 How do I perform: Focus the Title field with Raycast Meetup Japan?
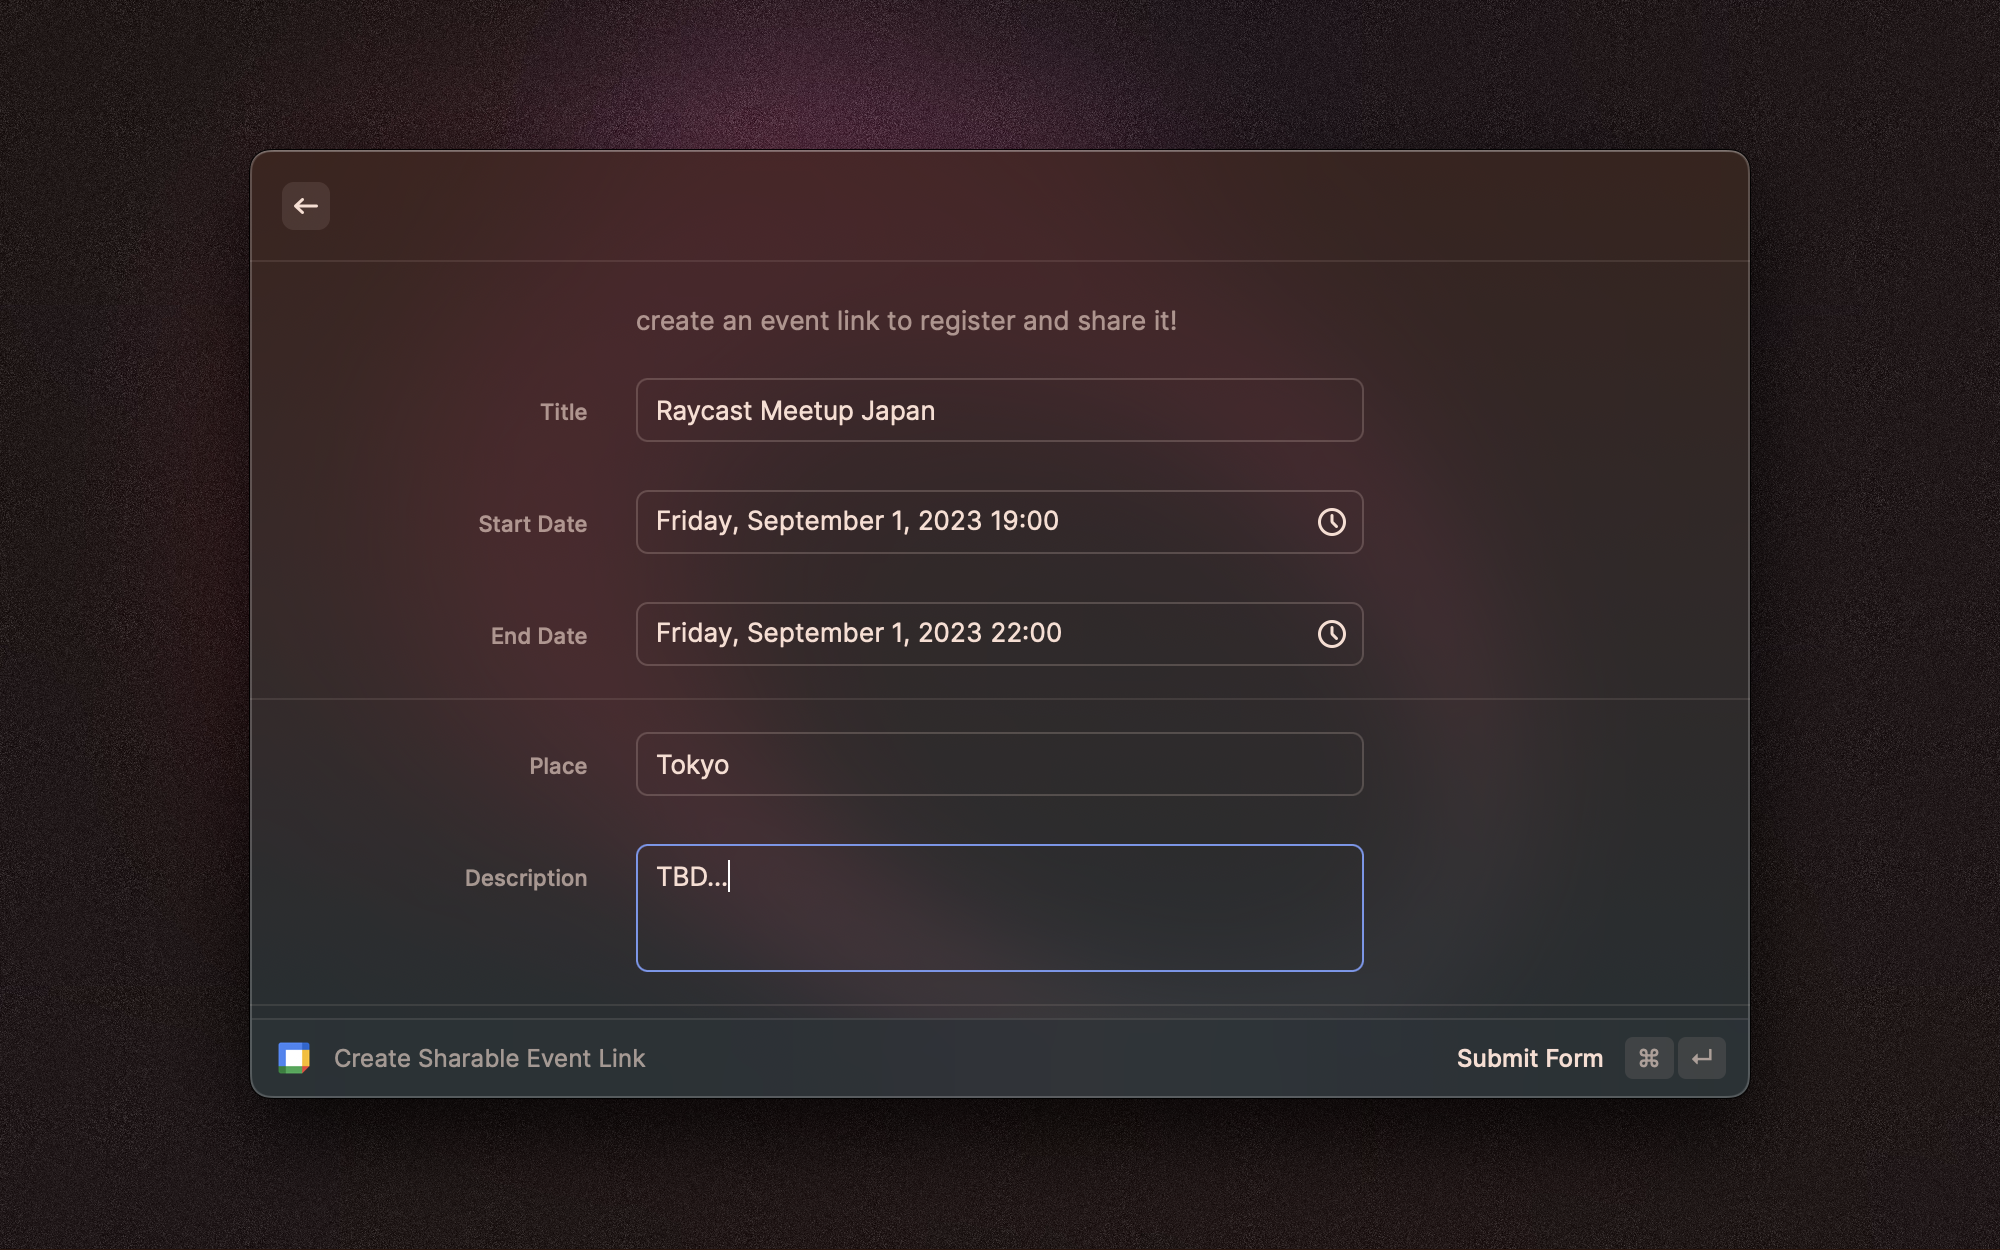tap(998, 410)
